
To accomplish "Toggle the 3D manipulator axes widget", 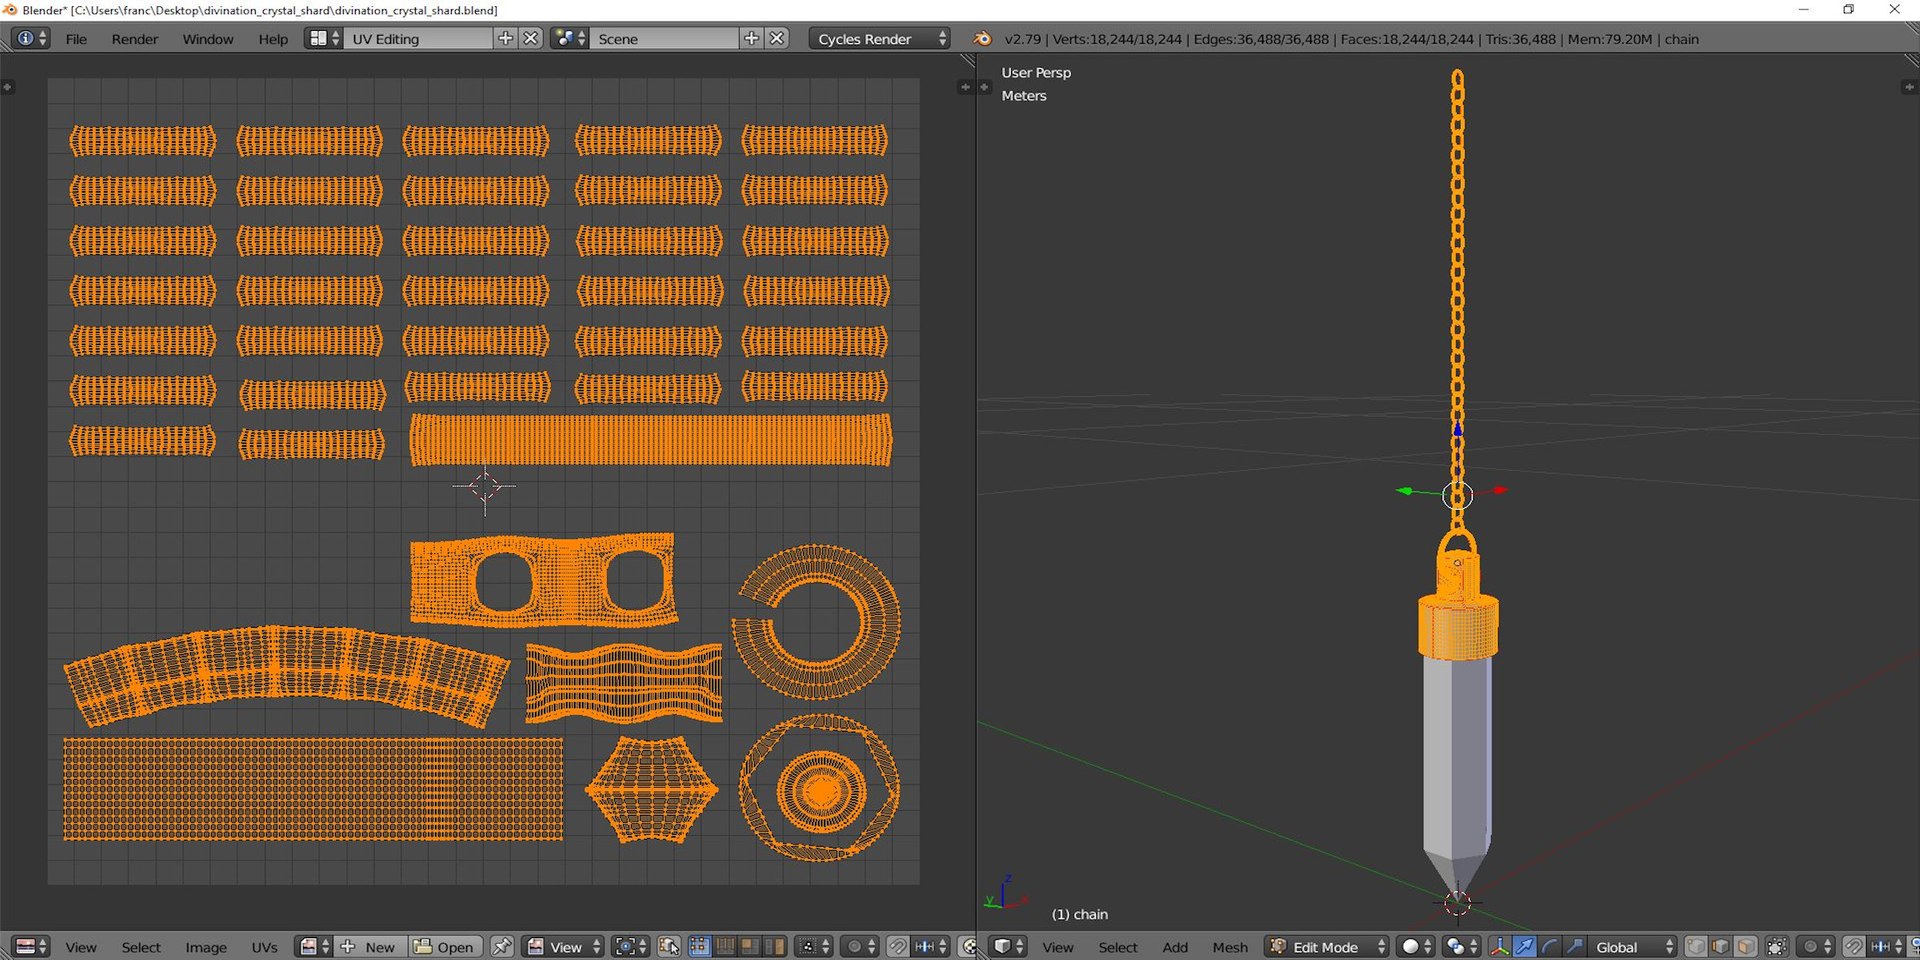I will click(x=1499, y=947).
